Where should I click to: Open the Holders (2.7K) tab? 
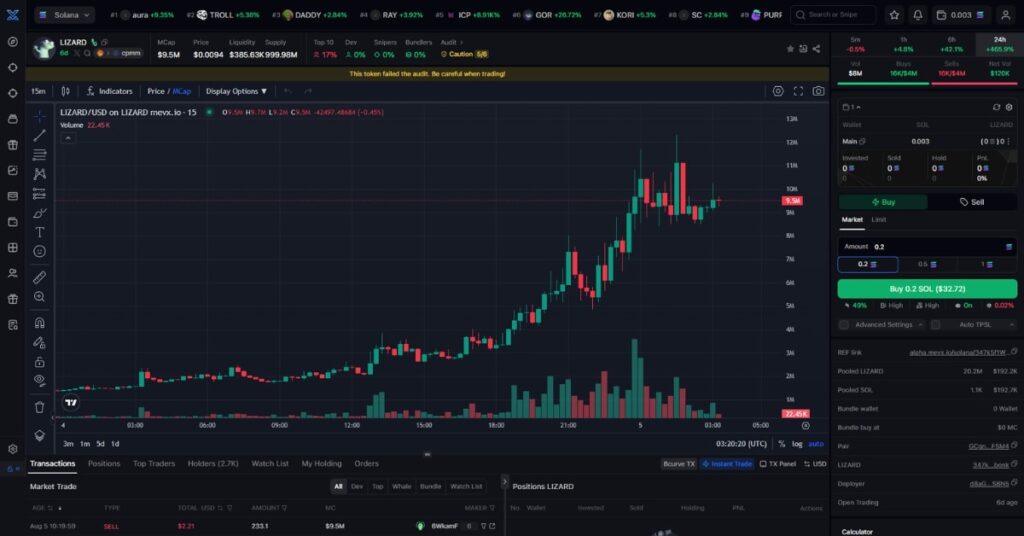(x=213, y=464)
